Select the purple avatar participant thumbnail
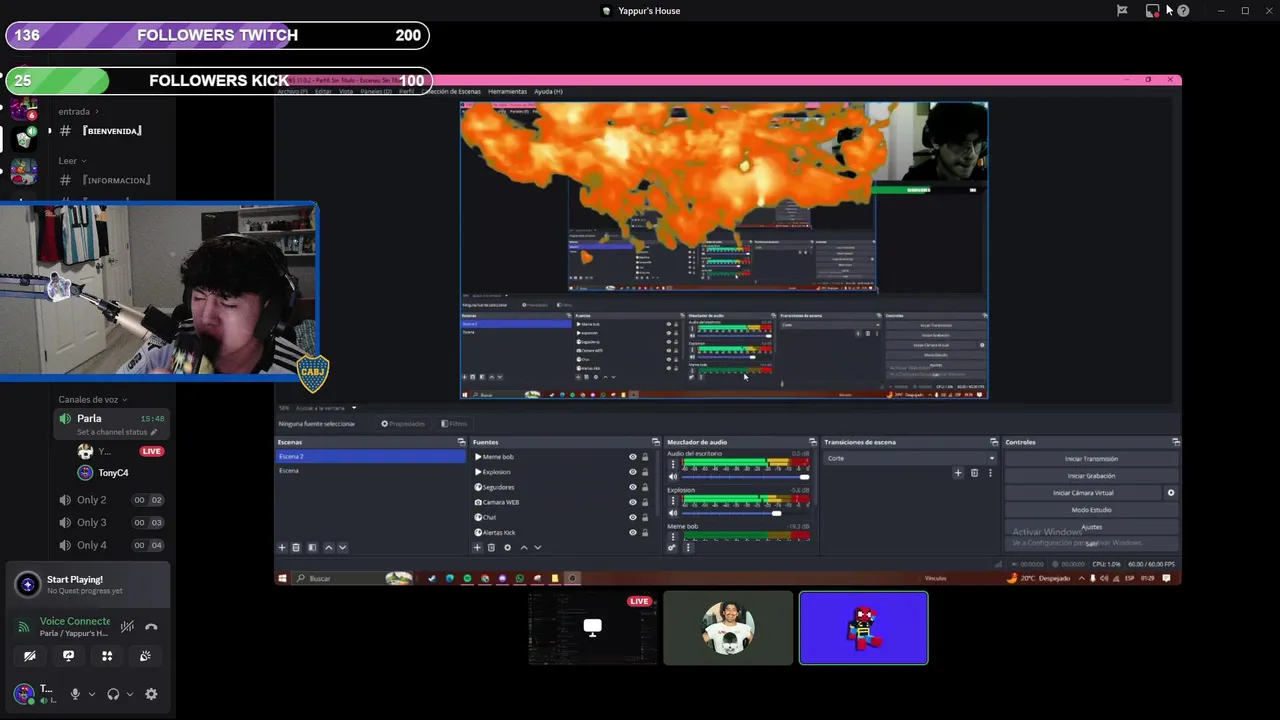Image resolution: width=1280 pixels, height=720 pixels. point(863,628)
